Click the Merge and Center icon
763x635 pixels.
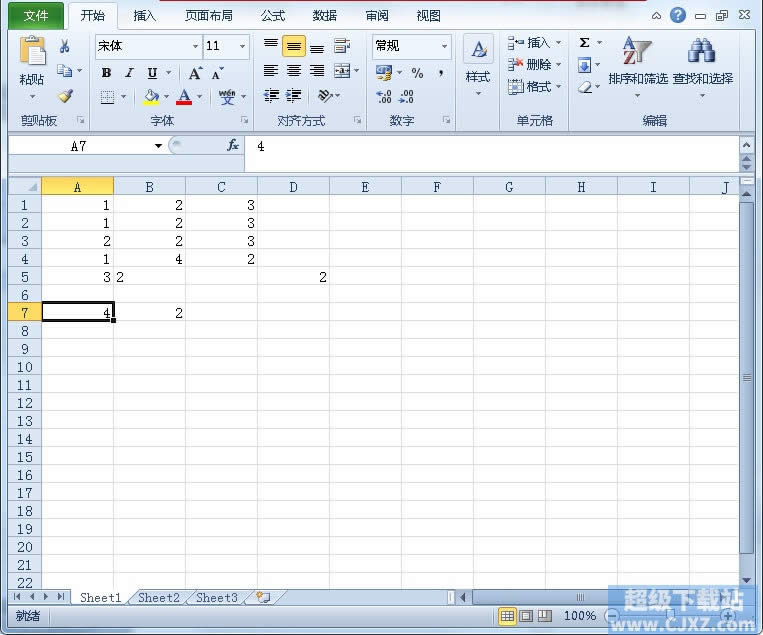pos(342,71)
